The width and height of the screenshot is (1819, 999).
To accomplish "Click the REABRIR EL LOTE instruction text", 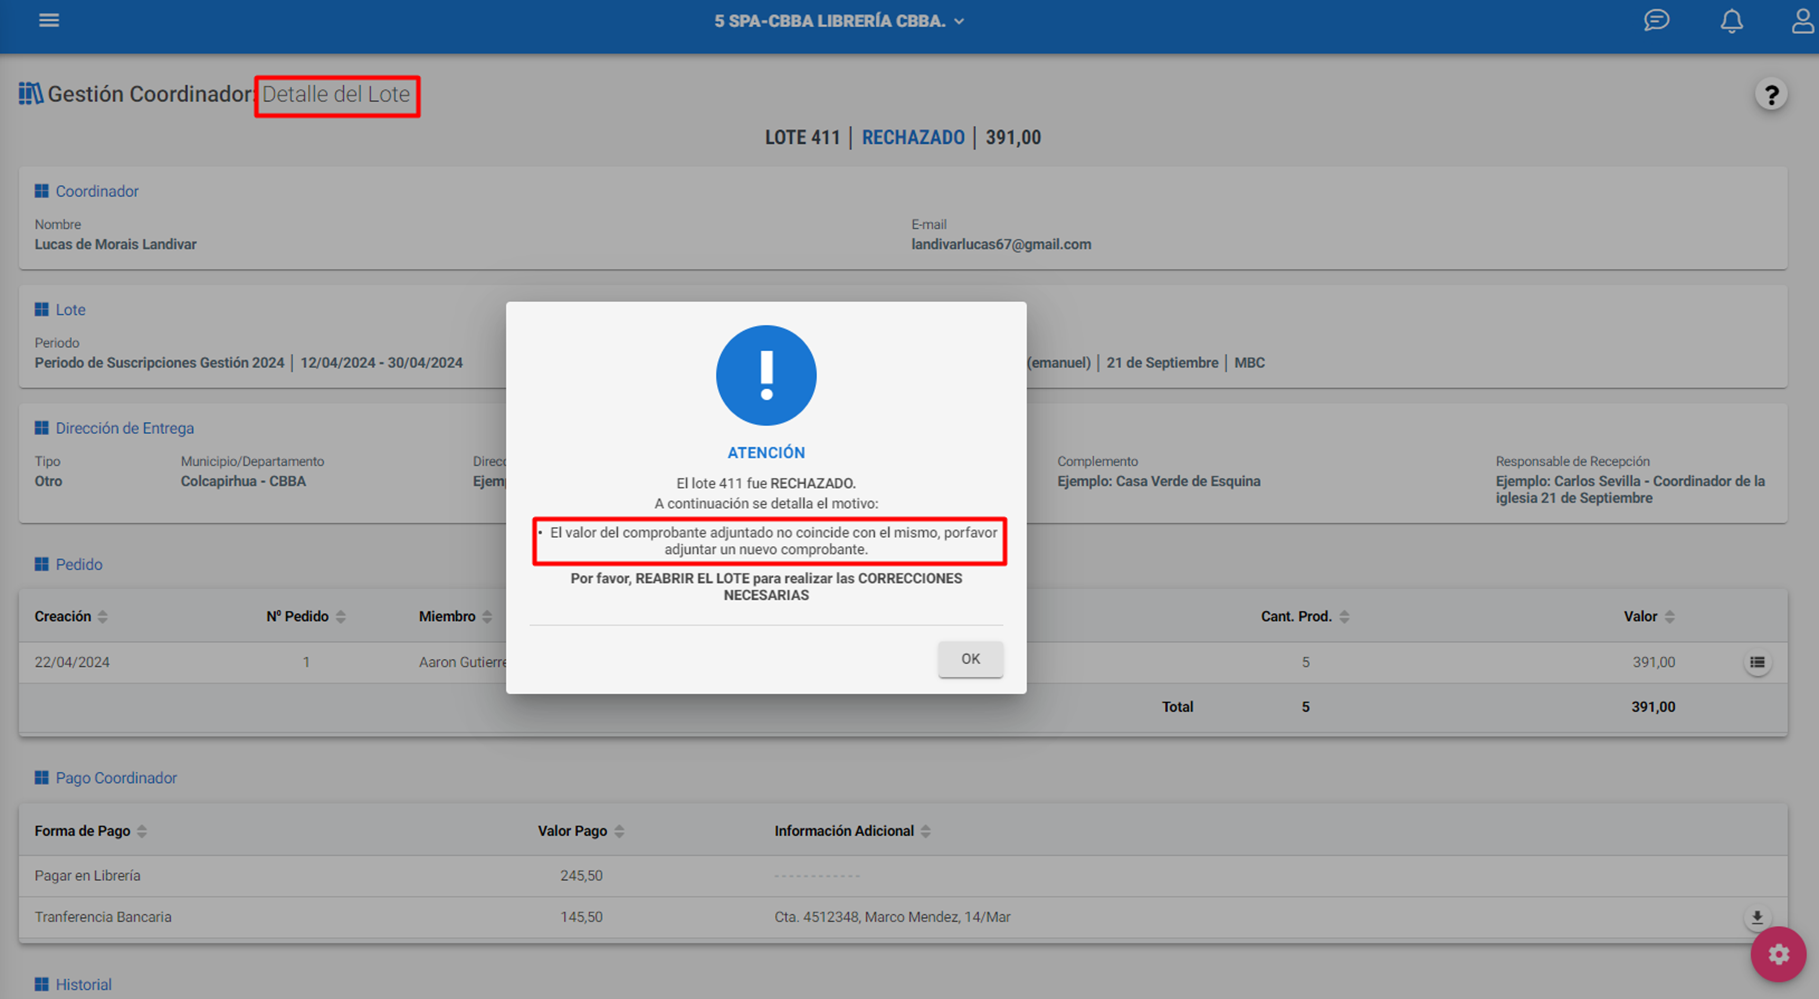I will tap(766, 587).
